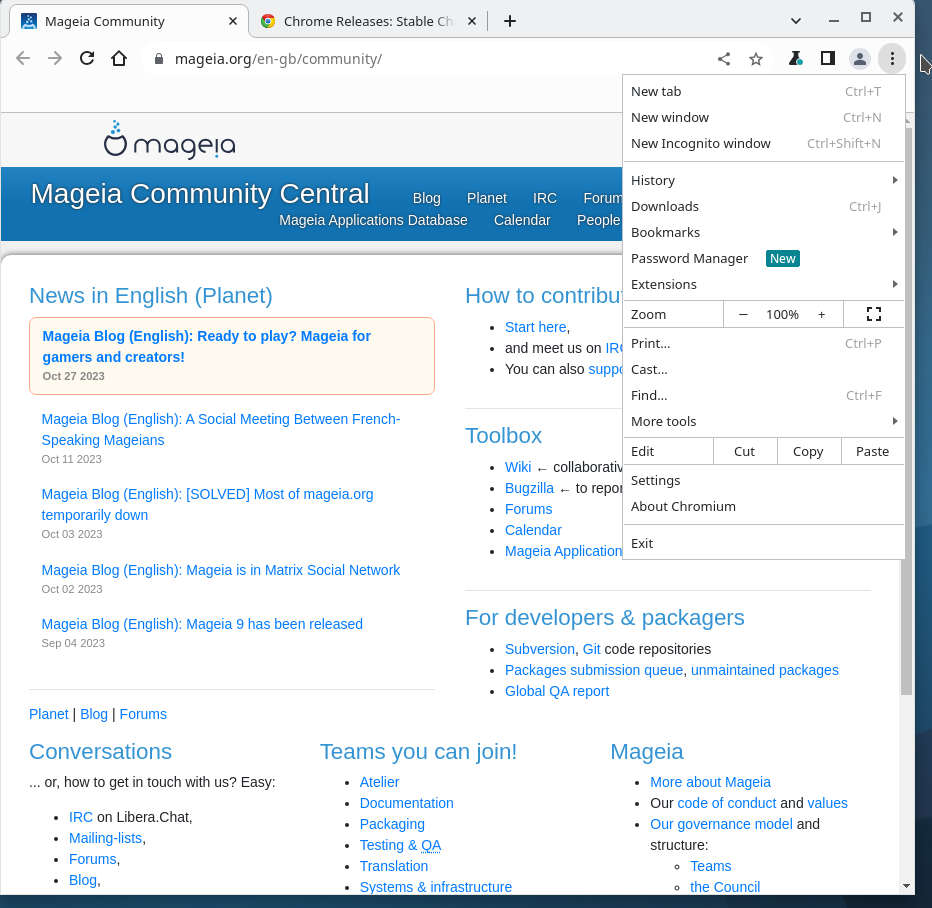This screenshot has width=932, height=908.
Task: Open the Calendar link in the header
Action: tap(522, 220)
